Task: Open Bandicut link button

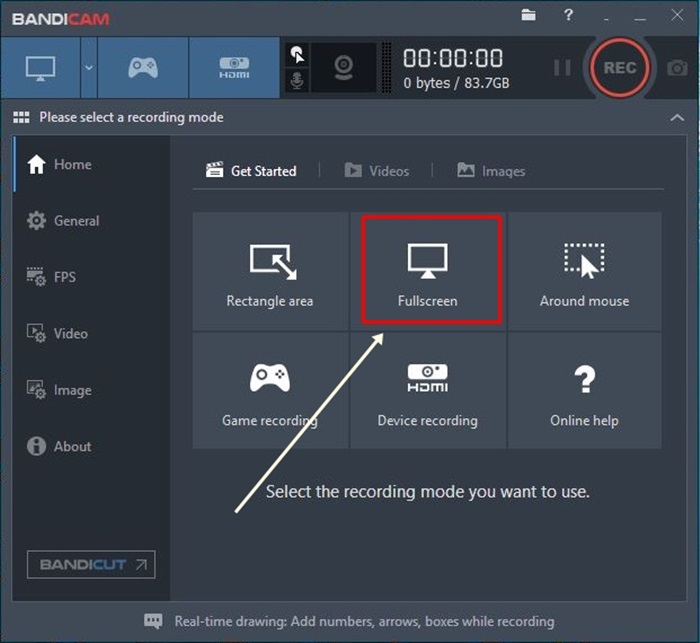Action: point(91,565)
